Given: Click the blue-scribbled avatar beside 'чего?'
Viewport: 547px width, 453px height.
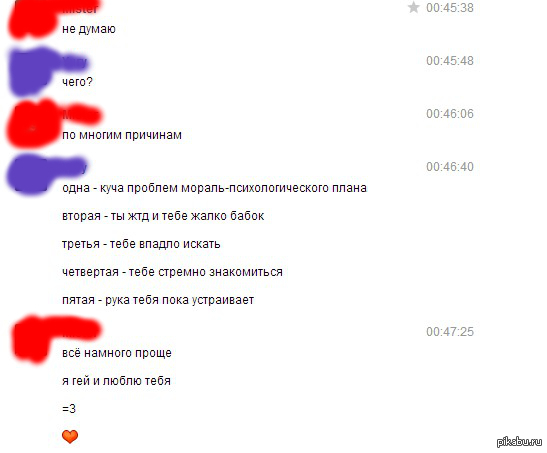Looking at the screenshot, I should (x=30, y=71).
